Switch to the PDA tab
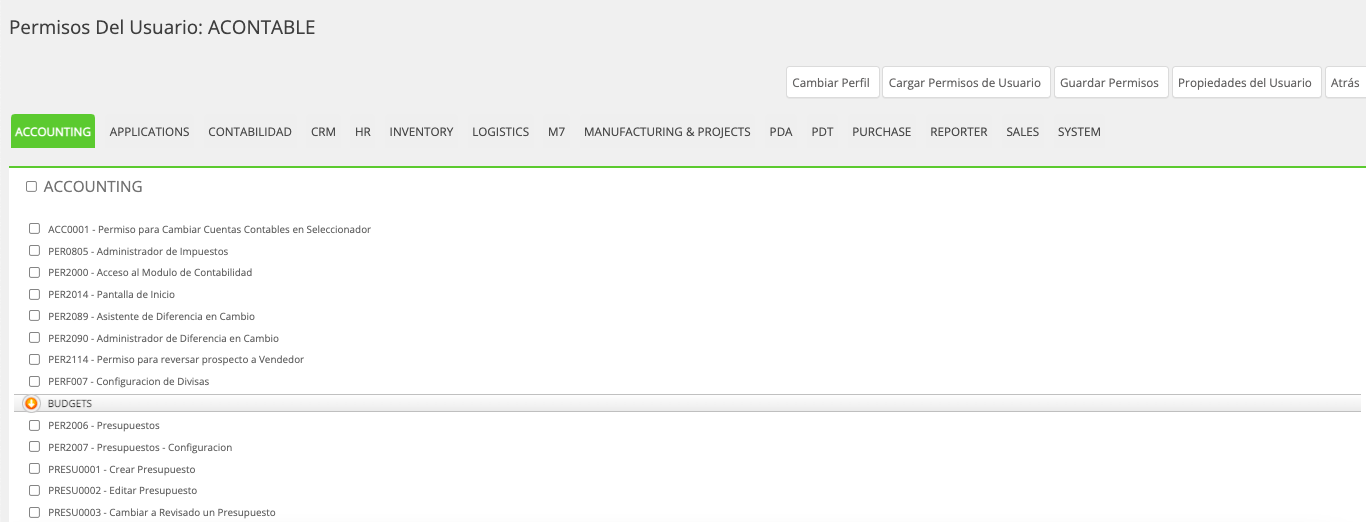Screen dimensions: 1366x522 pos(781,131)
